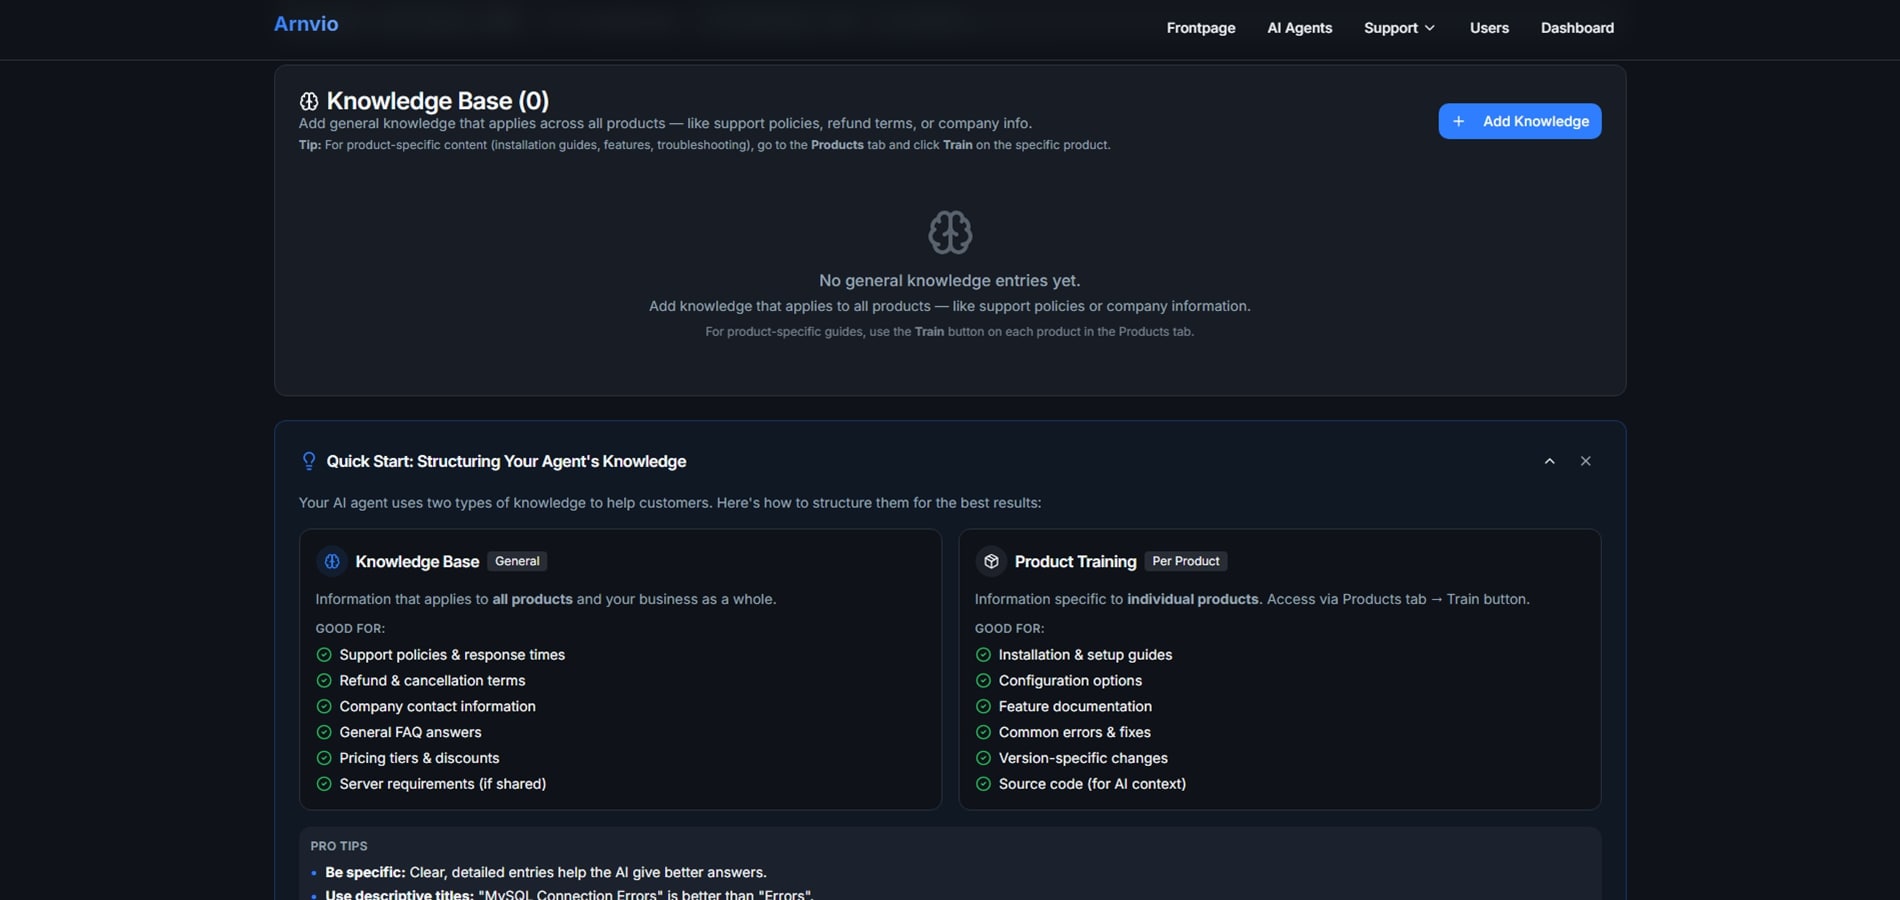Click the Knowledge Base card brain icon
This screenshot has width=1900, height=900.
click(x=332, y=561)
